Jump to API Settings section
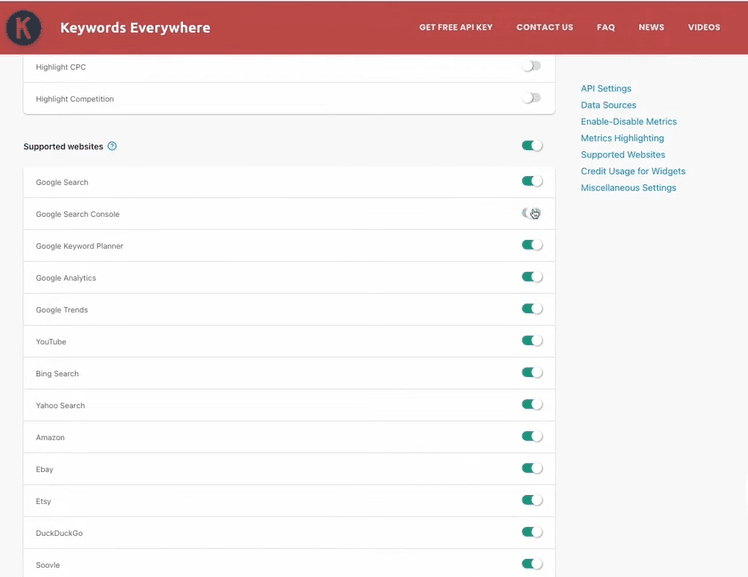This screenshot has height=577, width=748. (606, 89)
